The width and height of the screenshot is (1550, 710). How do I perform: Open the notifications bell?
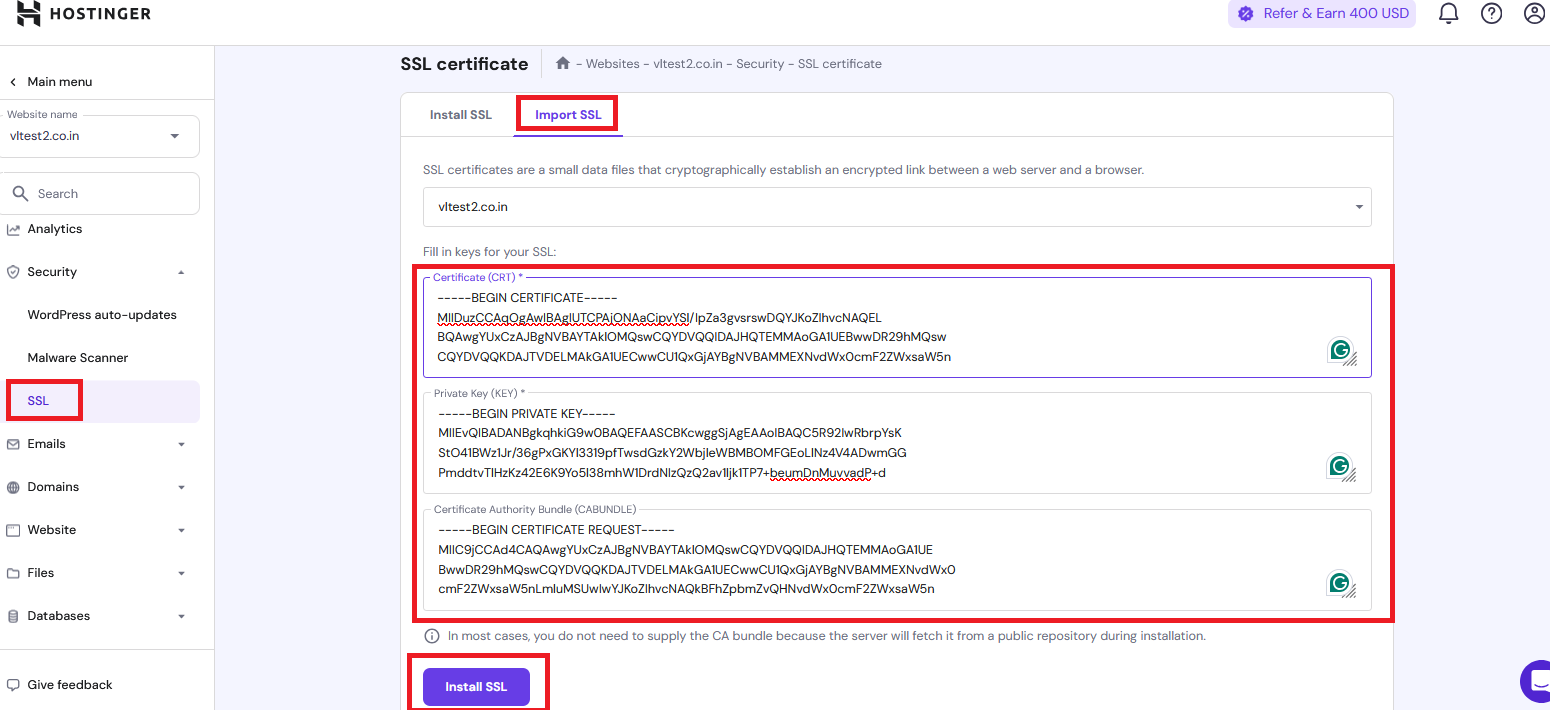coord(1448,14)
